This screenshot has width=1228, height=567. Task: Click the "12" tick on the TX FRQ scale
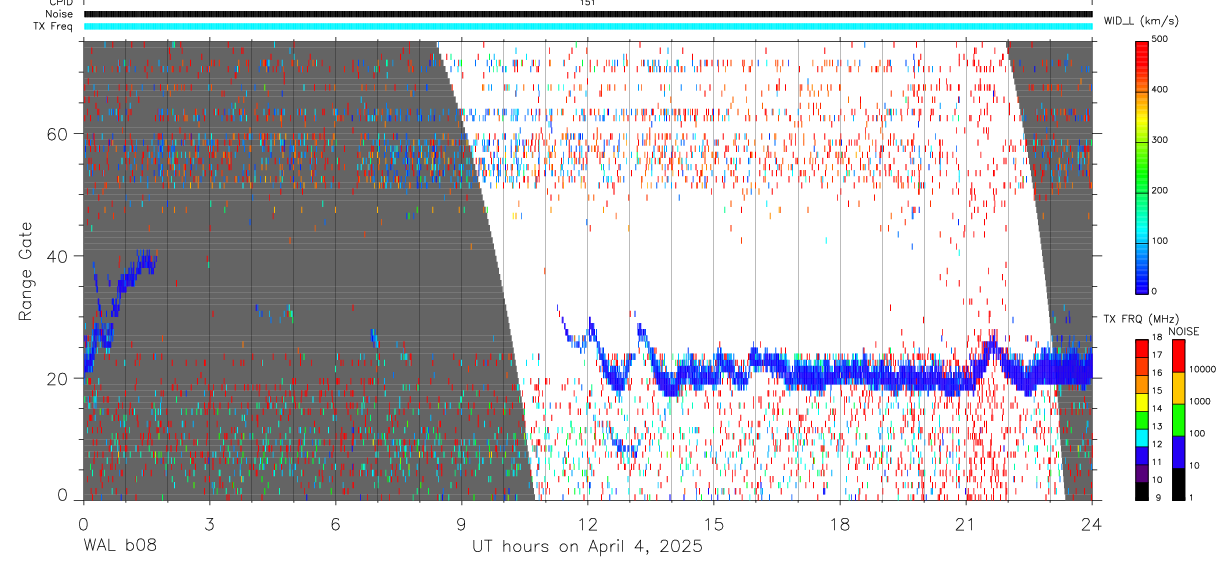pyautogui.click(x=1157, y=444)
